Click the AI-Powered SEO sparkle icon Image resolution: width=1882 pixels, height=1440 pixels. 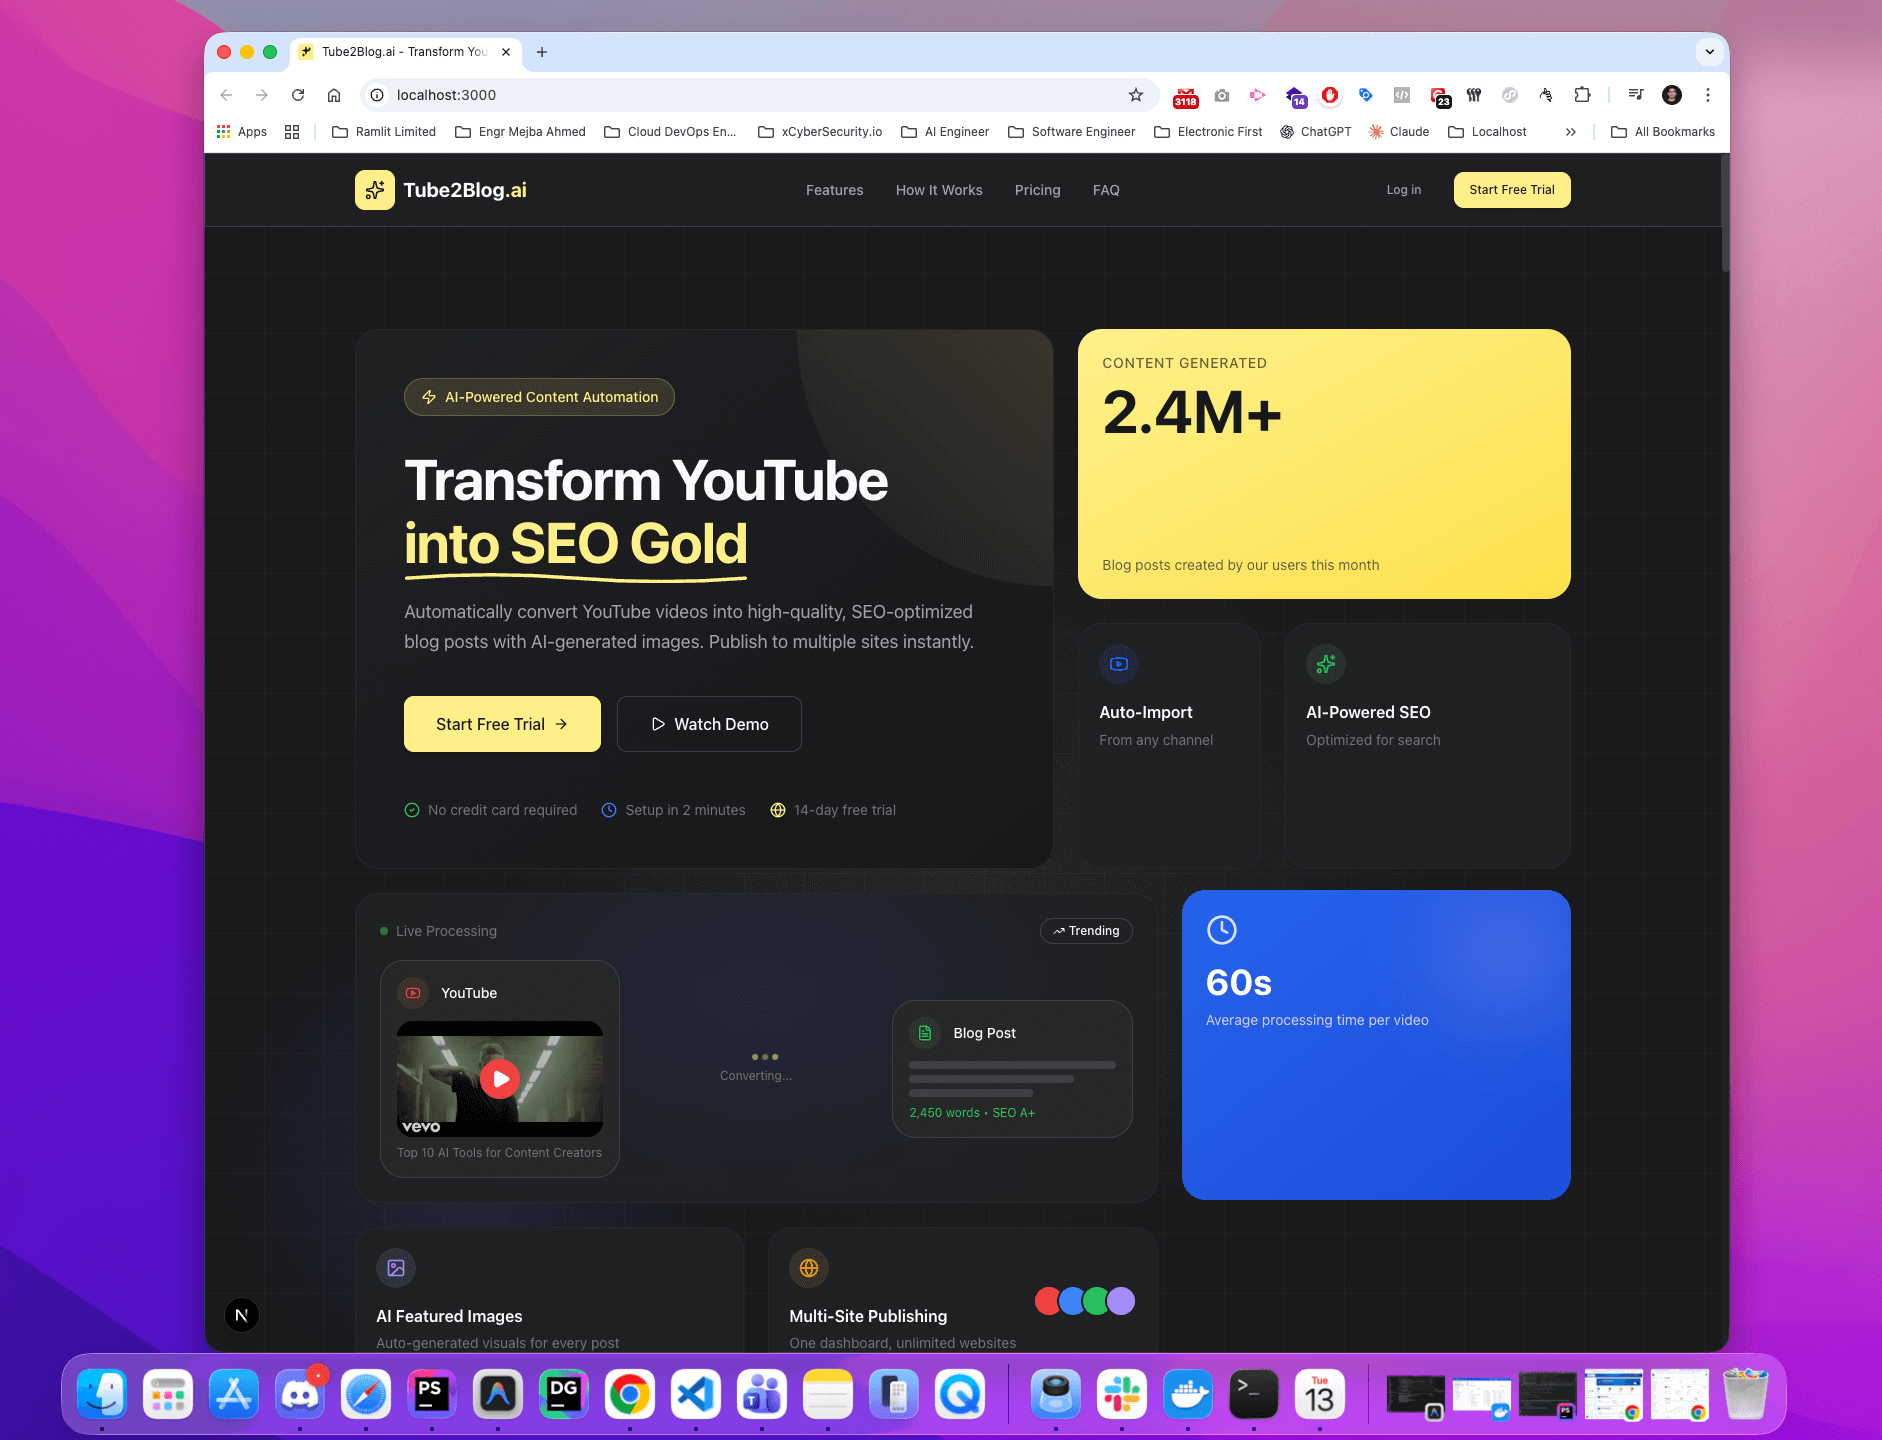pyautogui.click(x=1326, y=664)
